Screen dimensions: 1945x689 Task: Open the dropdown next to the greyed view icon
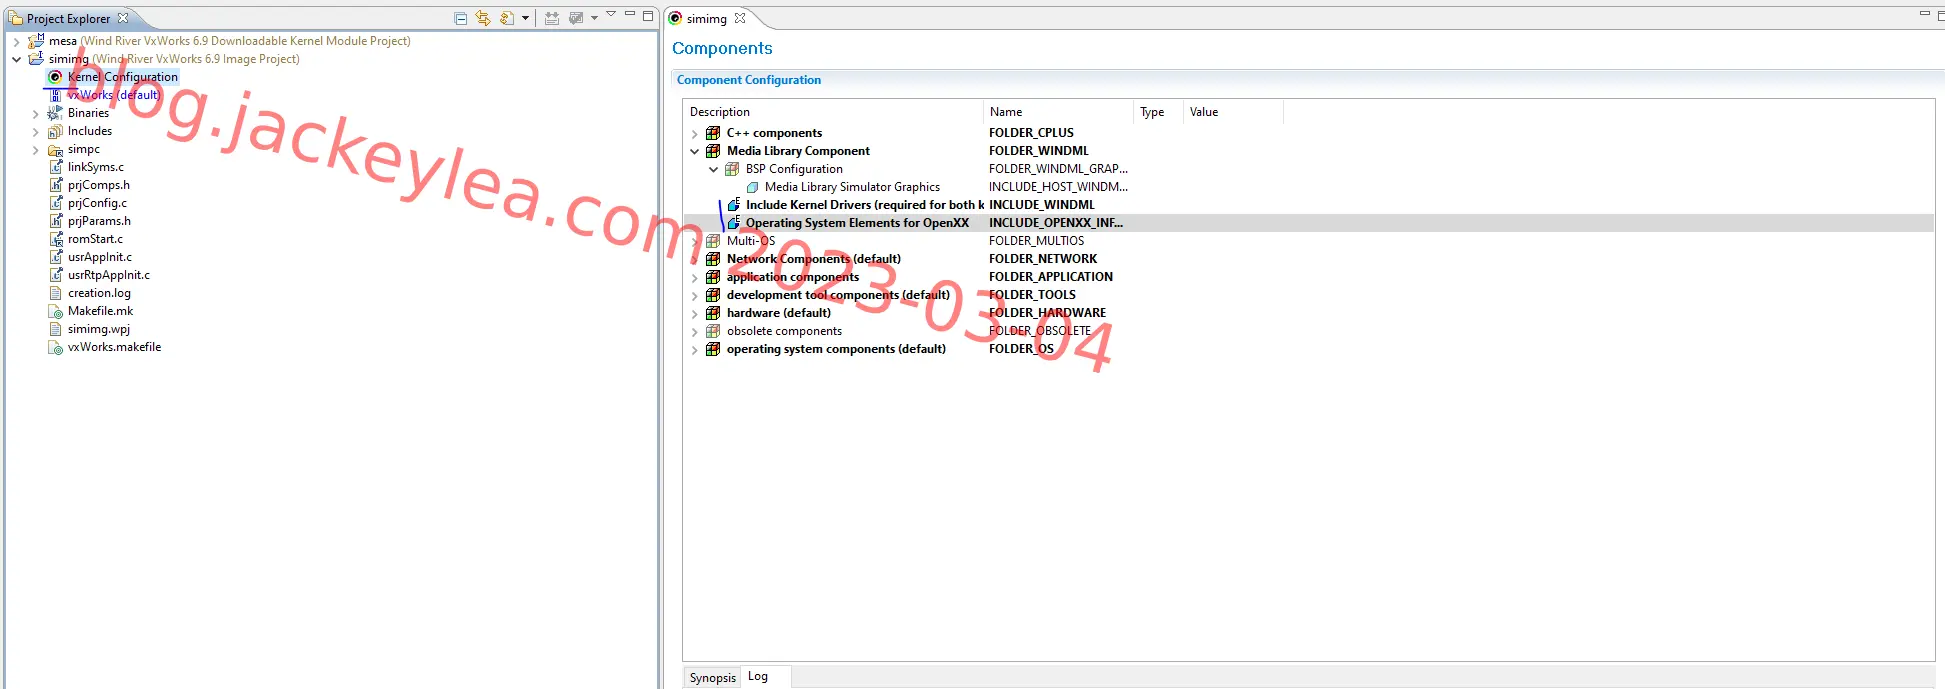coord(594,18)
